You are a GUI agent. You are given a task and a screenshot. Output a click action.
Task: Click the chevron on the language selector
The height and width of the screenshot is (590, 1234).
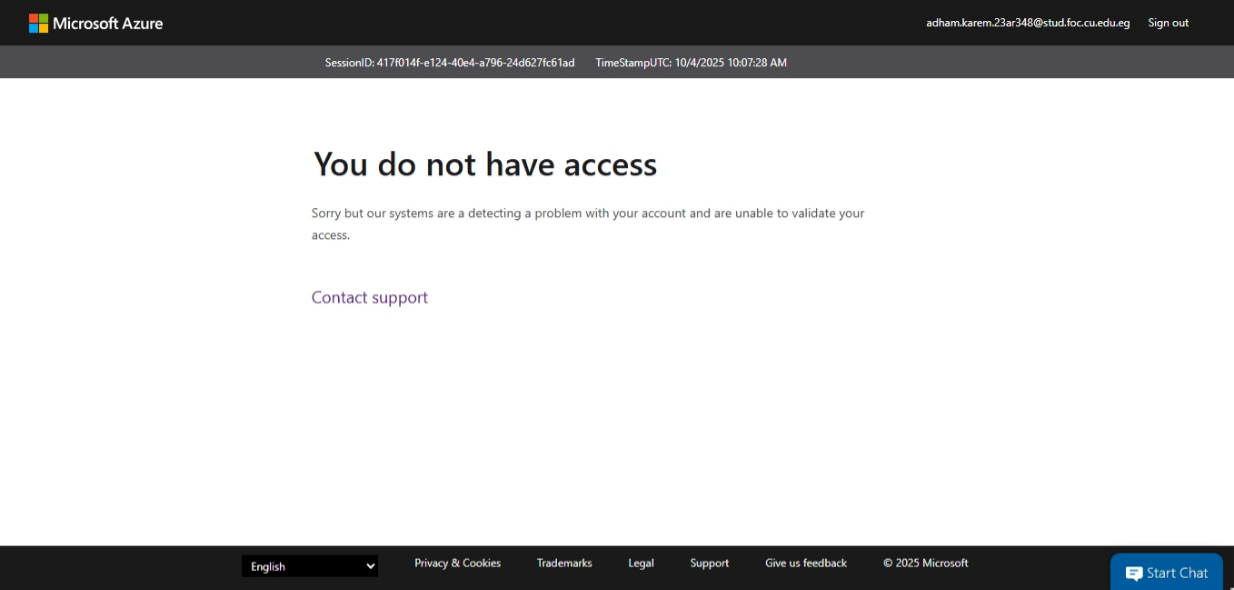tap(369, 566)
